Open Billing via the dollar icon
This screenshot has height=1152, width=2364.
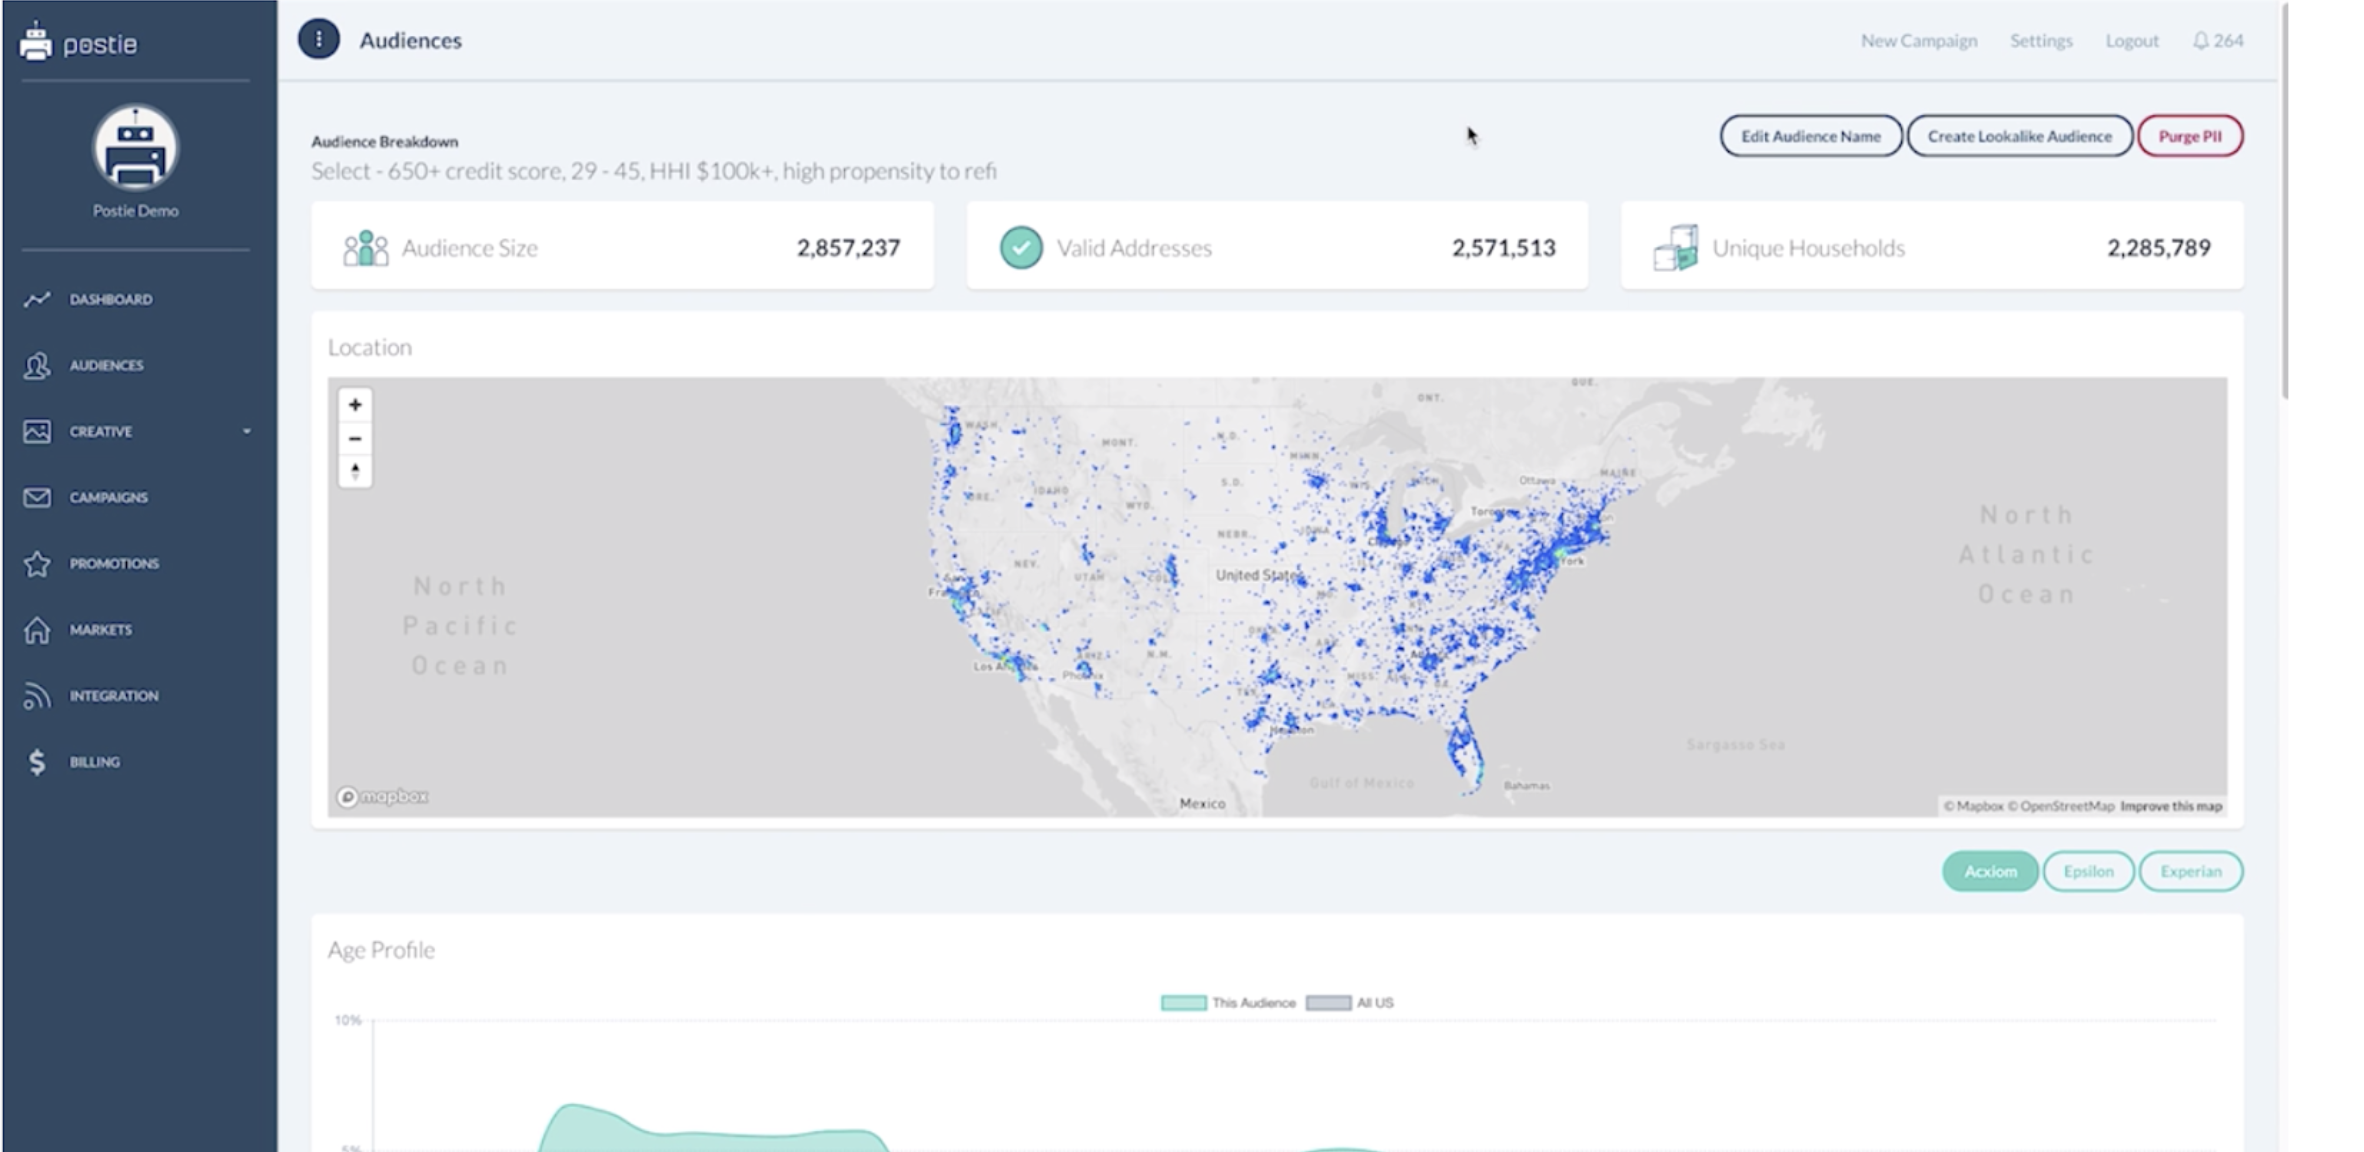click(x=37, y=762)
